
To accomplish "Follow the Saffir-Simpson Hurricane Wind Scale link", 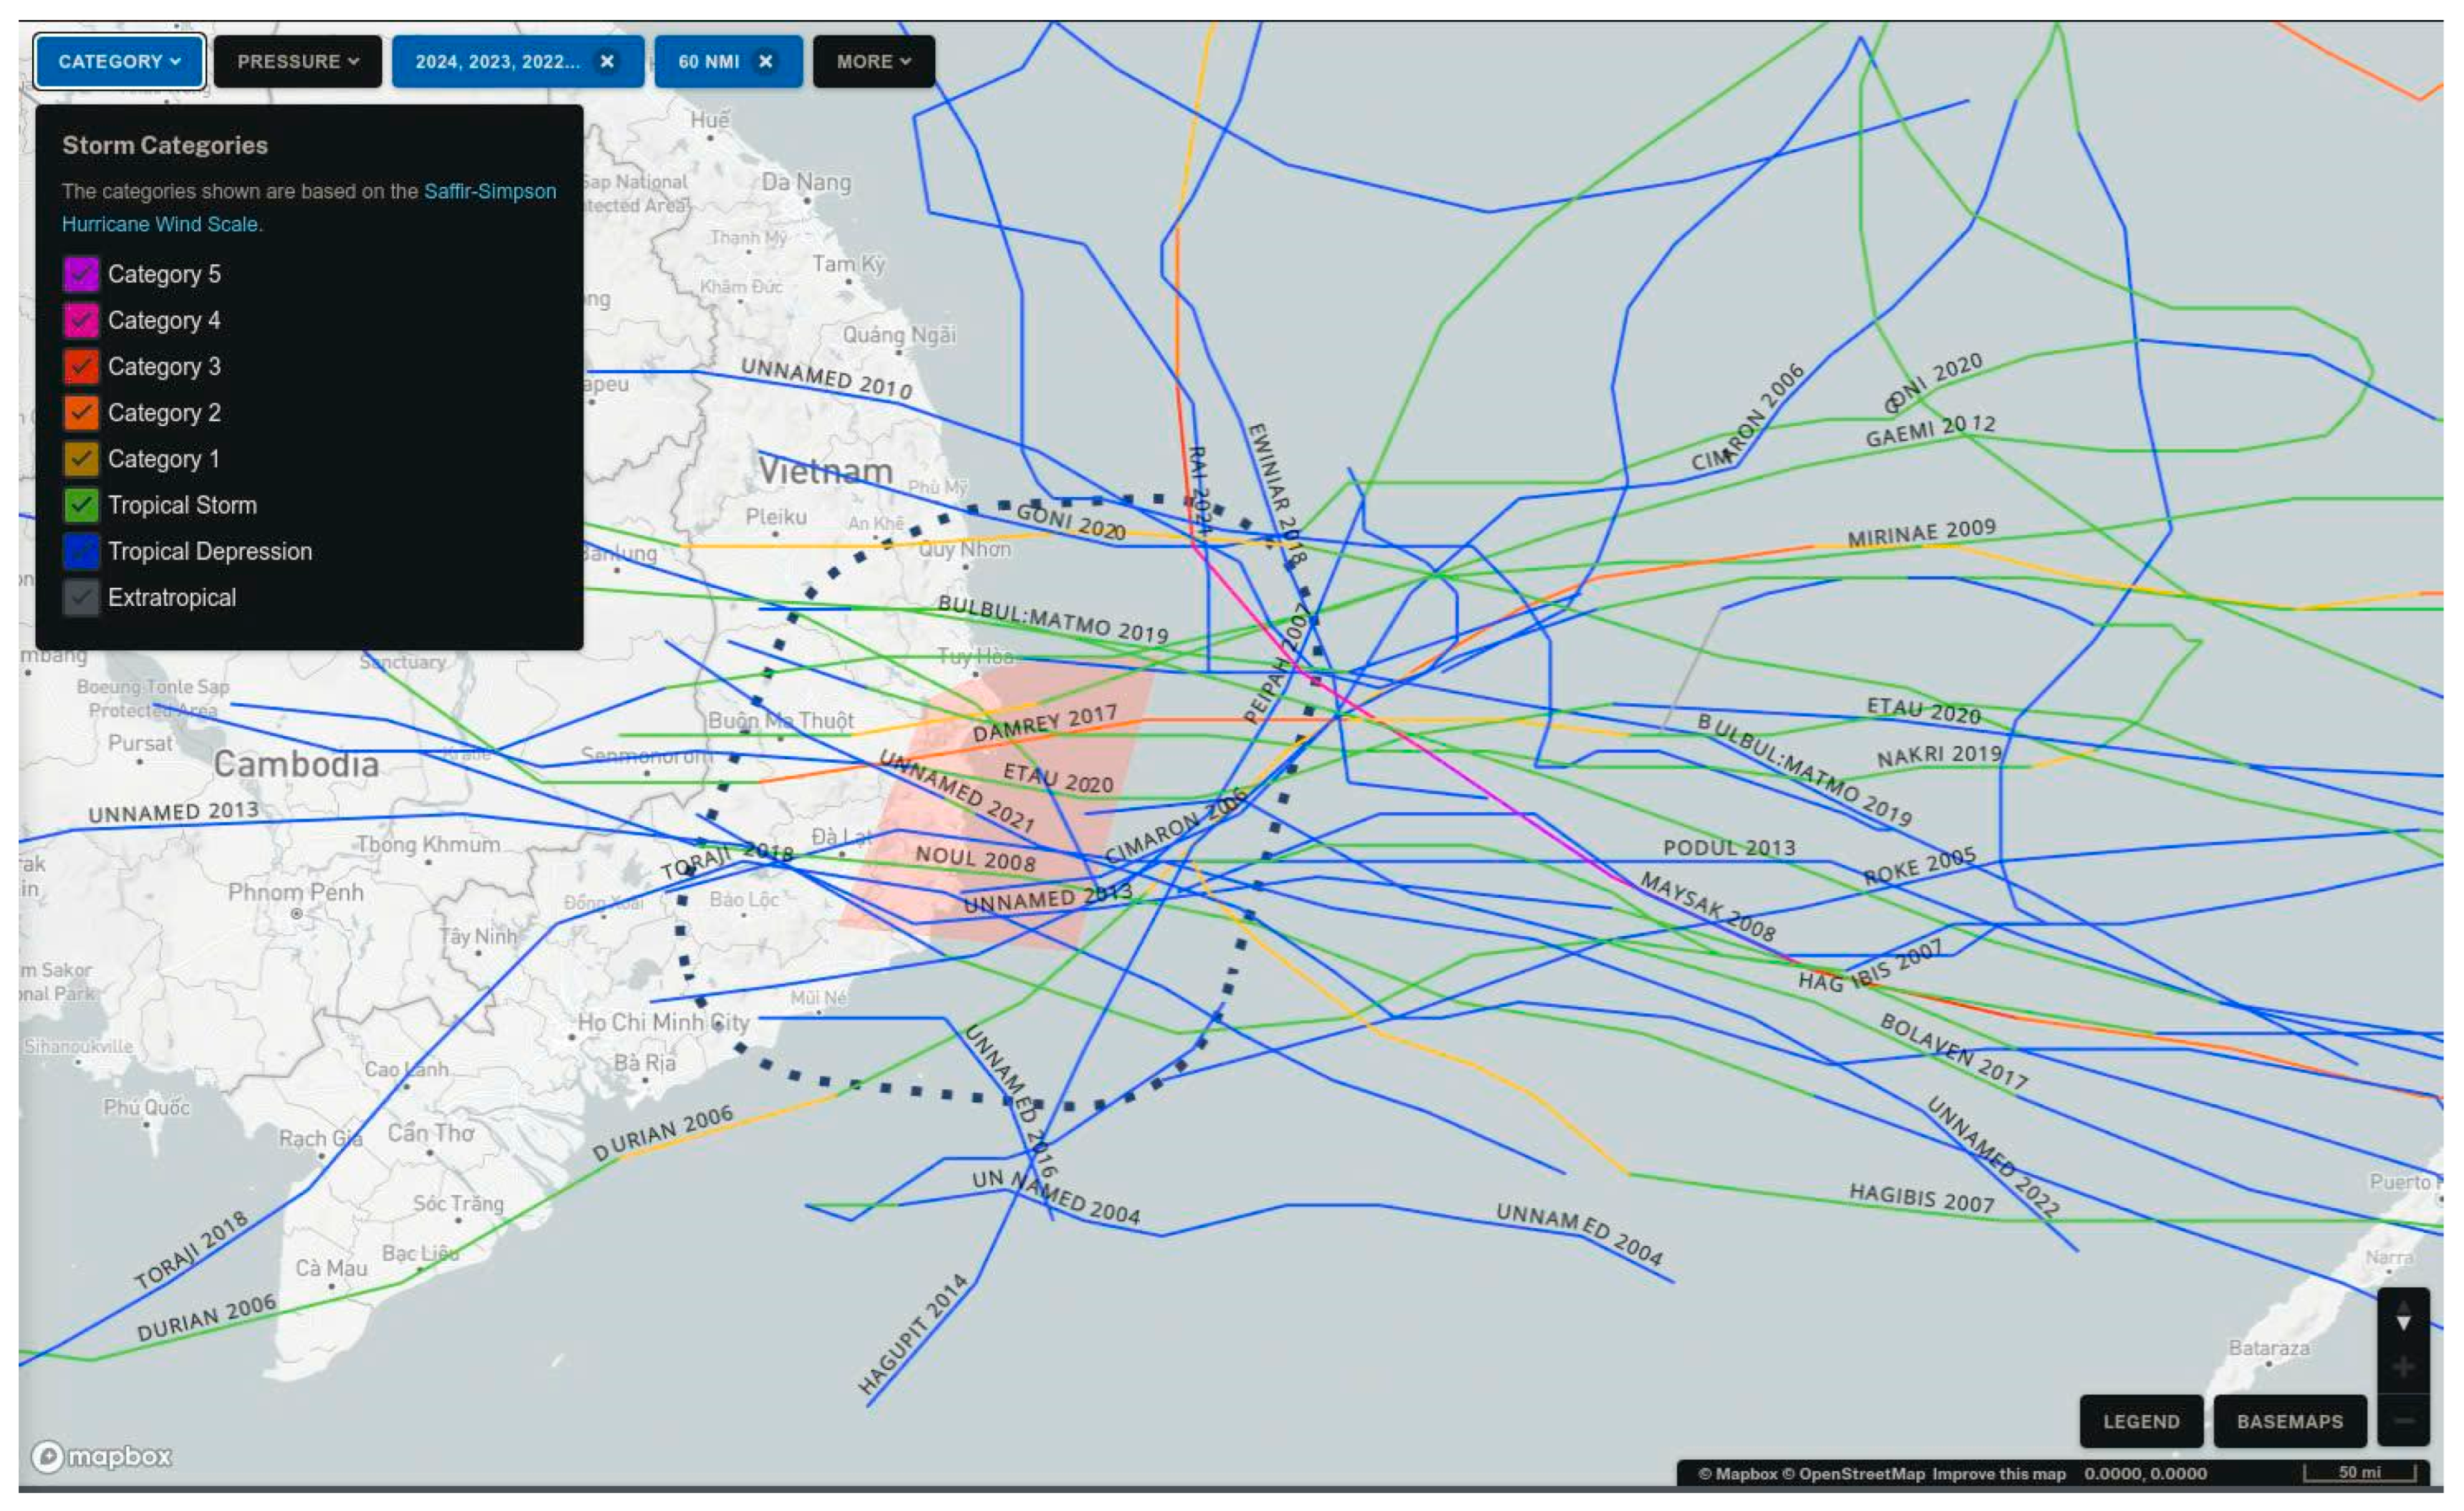I will pyautogui.click(x=489, y=191).
